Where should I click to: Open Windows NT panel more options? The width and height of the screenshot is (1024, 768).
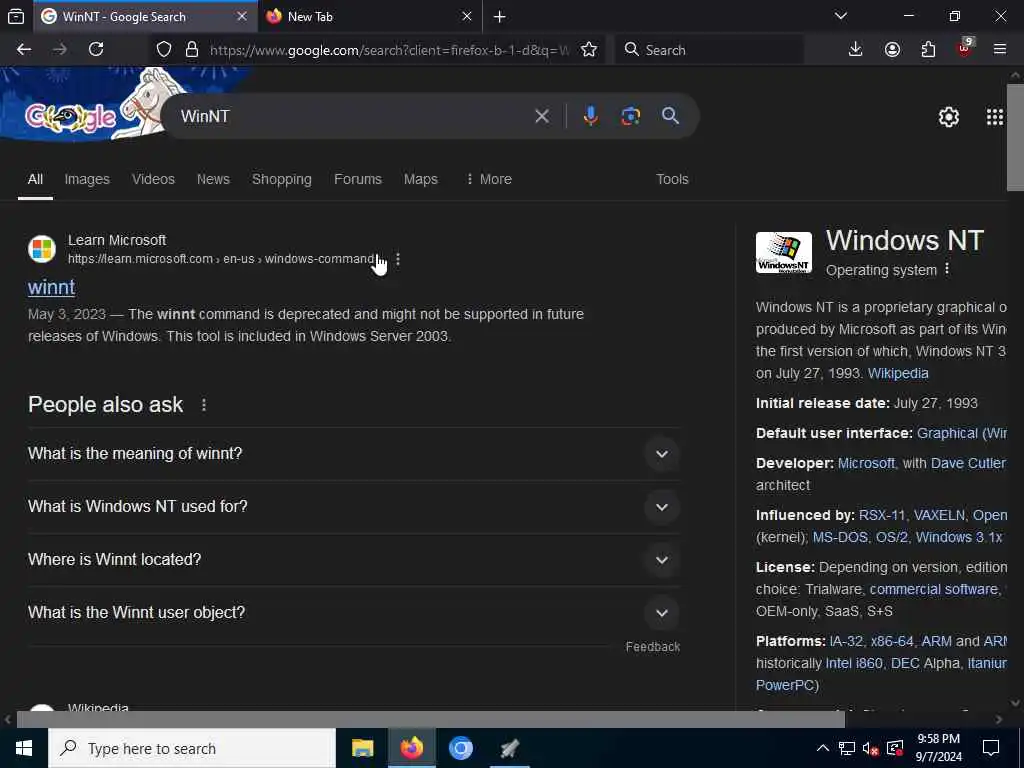[x=947, y=270]
